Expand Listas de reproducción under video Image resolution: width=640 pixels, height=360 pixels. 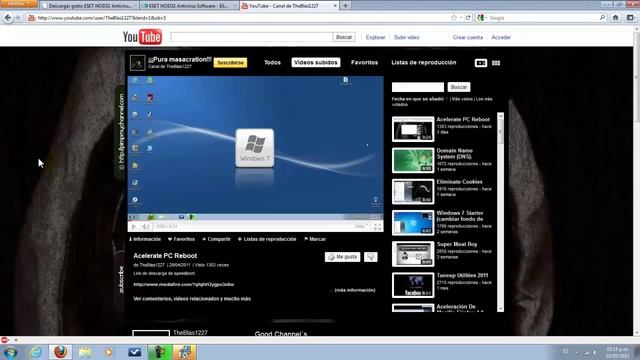[267, 239]
